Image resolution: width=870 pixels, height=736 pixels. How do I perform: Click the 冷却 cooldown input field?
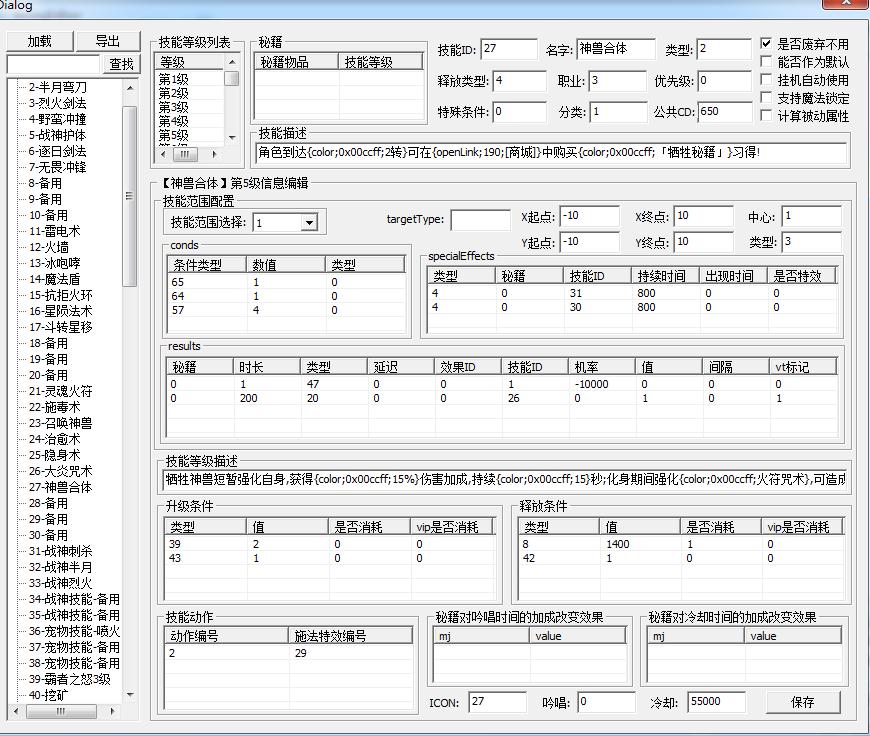coord(716,702)
